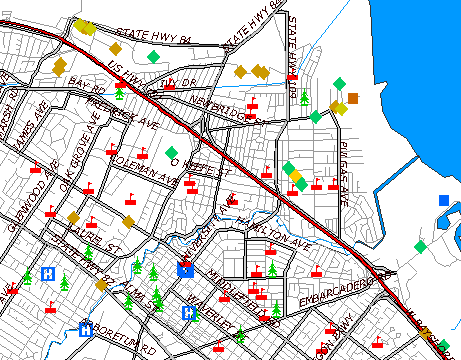Click the orange-brown square marker near the bay
The image size is (461, 360).
[x=353, y=99]
